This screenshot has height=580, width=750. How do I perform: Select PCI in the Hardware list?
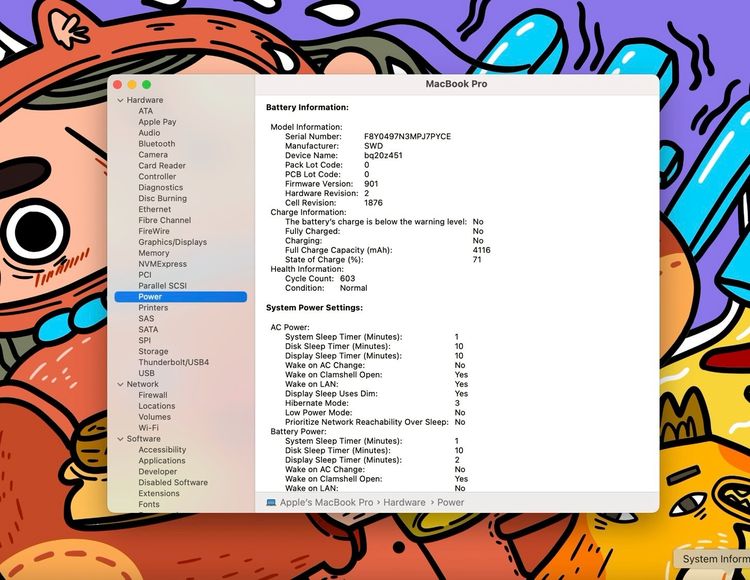point(145,275)
